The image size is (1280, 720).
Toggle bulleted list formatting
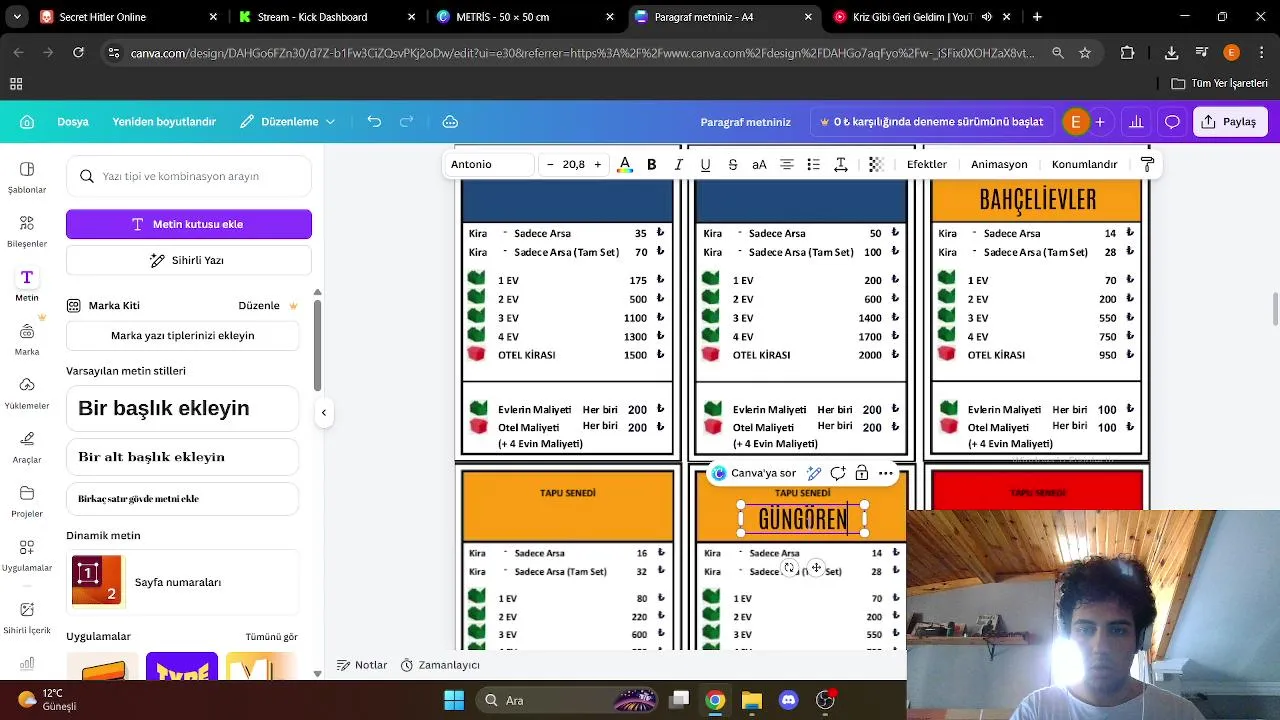[814, 164]
